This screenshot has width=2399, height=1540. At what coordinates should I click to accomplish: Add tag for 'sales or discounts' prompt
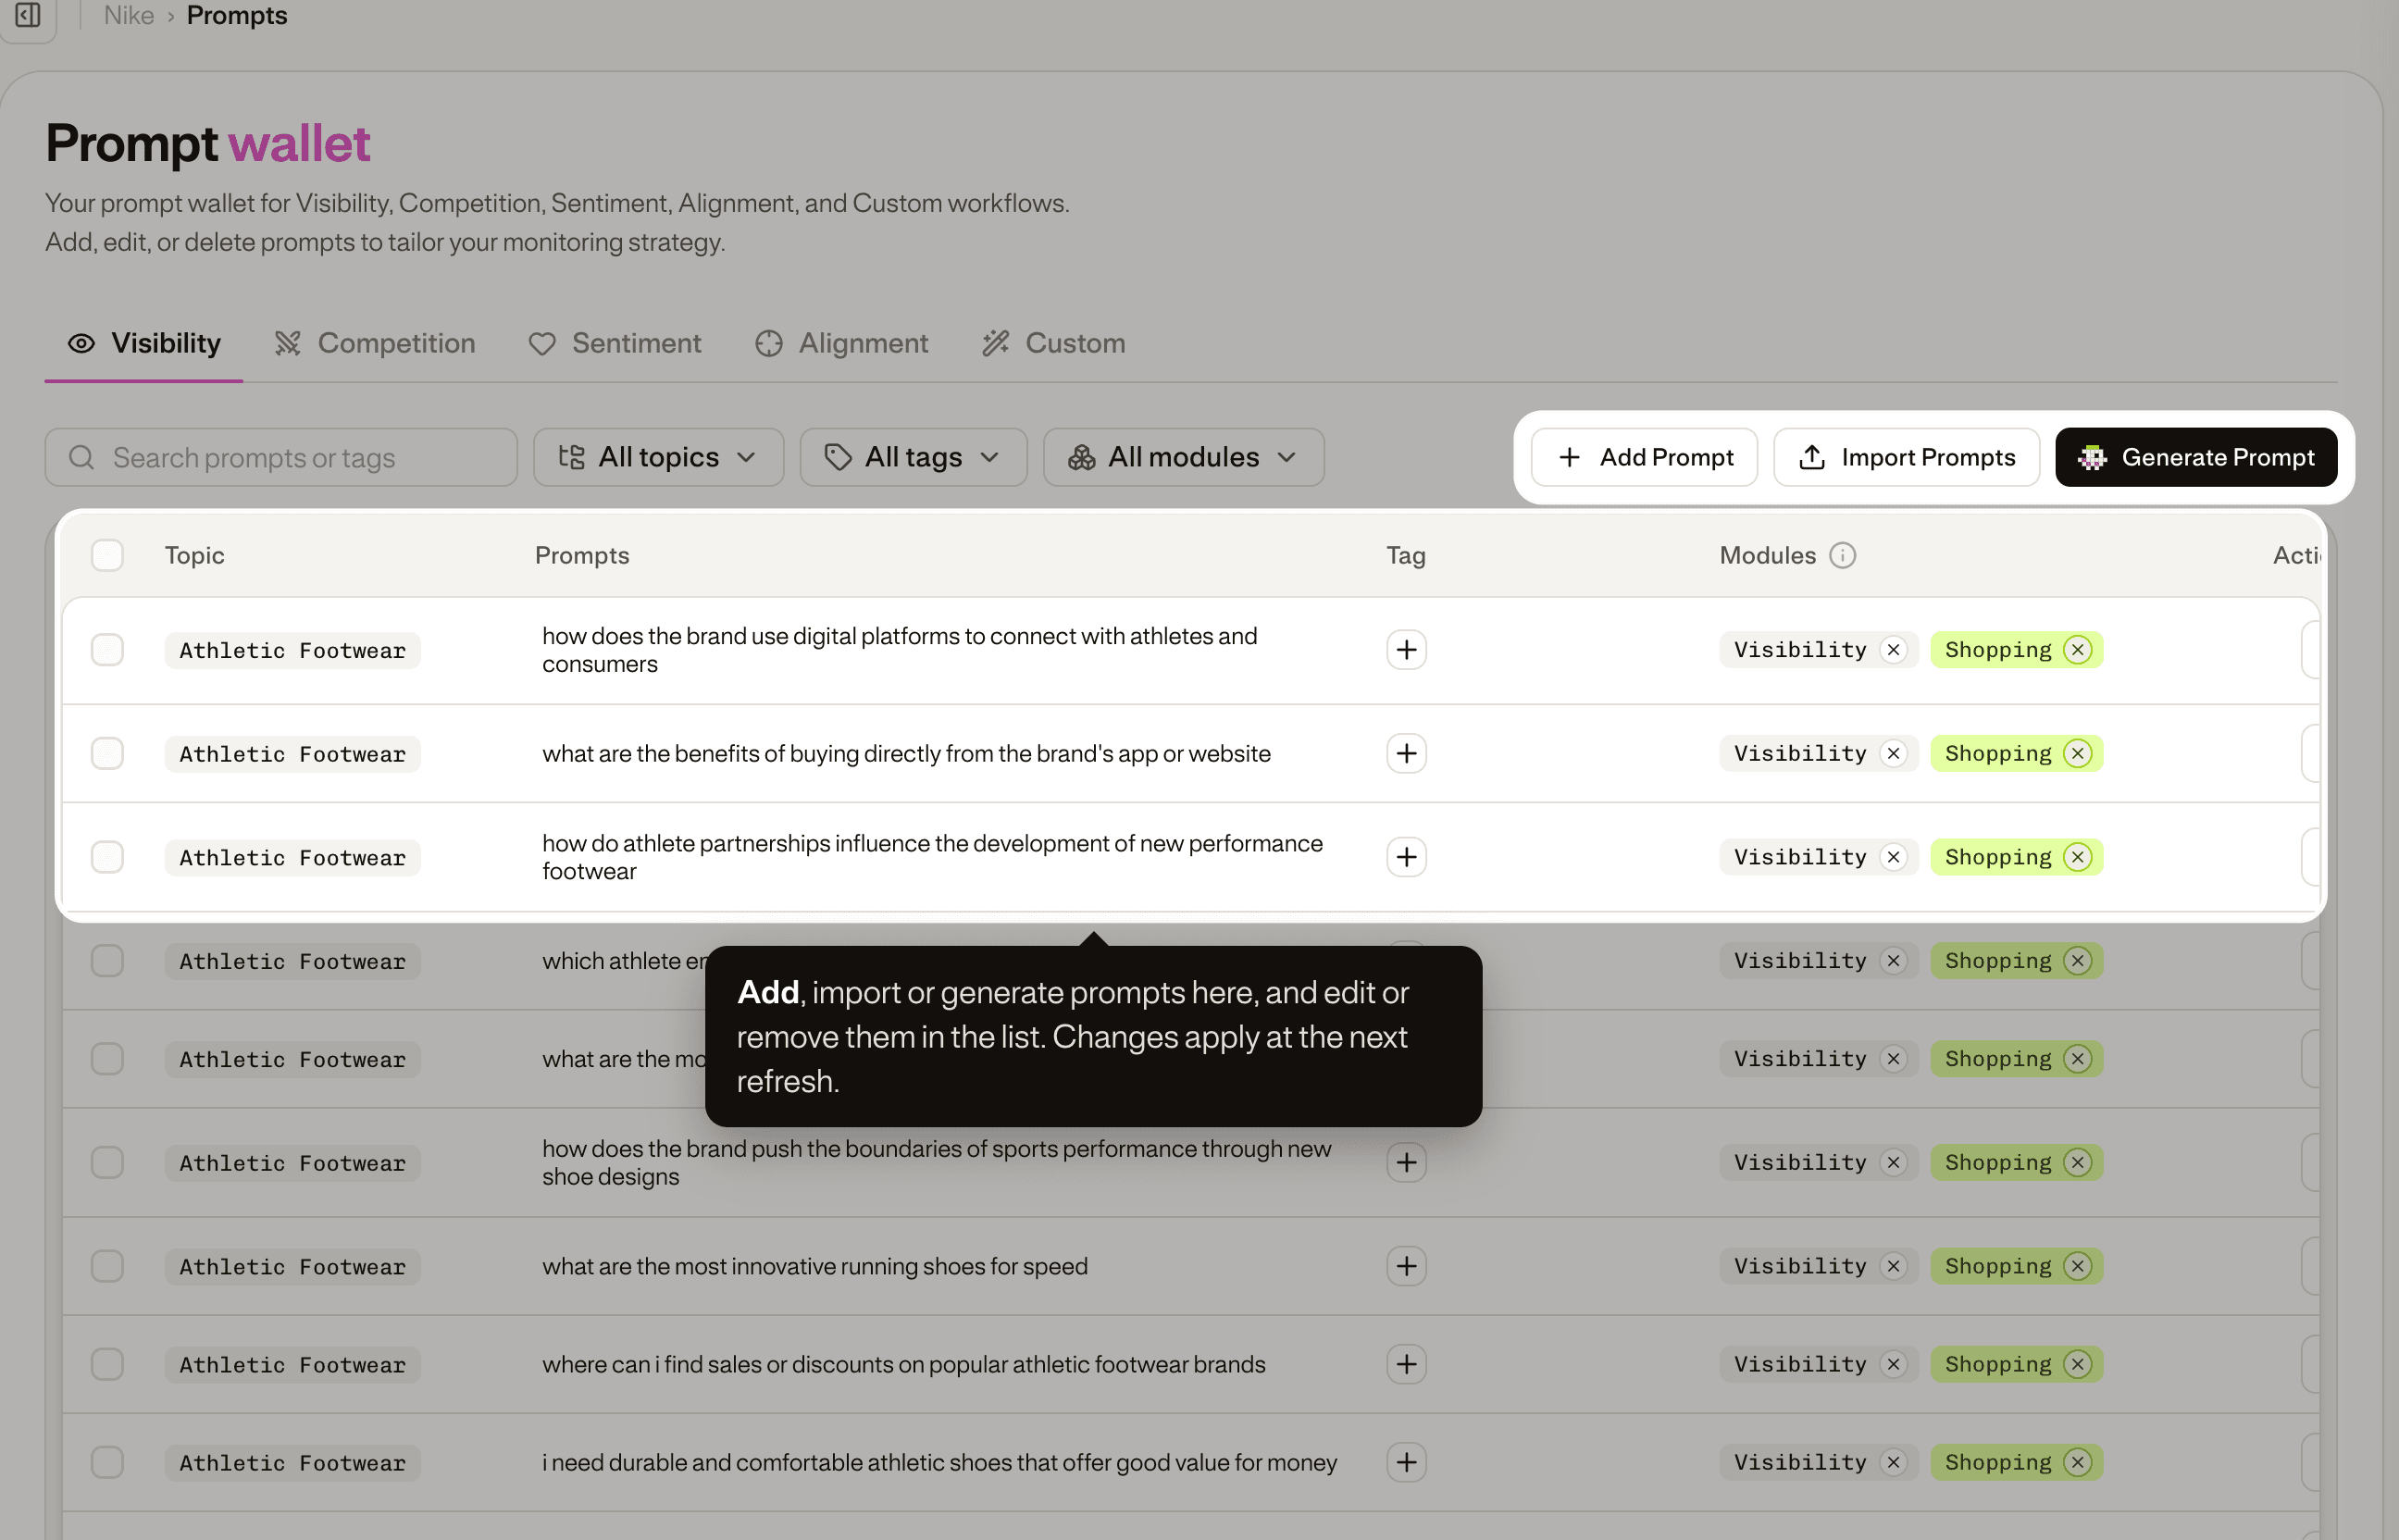pyautogui.click(x=1406, y=1364)
